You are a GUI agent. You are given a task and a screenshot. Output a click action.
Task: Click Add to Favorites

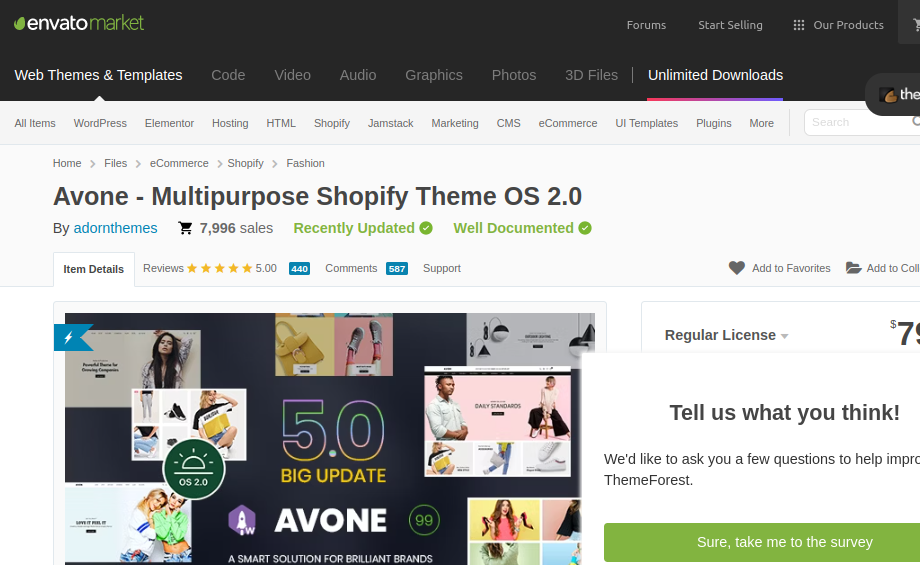point(780,268)
